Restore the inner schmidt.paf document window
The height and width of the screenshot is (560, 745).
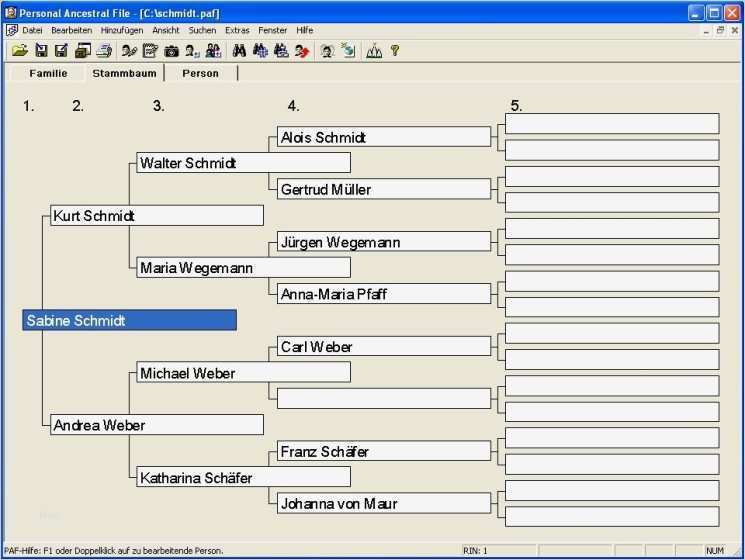coord(720,30)
